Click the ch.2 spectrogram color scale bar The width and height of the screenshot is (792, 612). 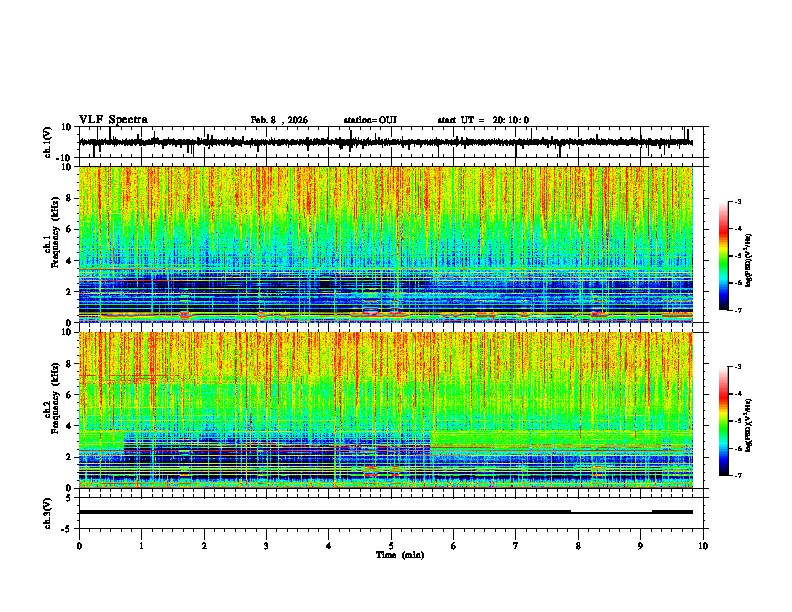coord(724,421)
